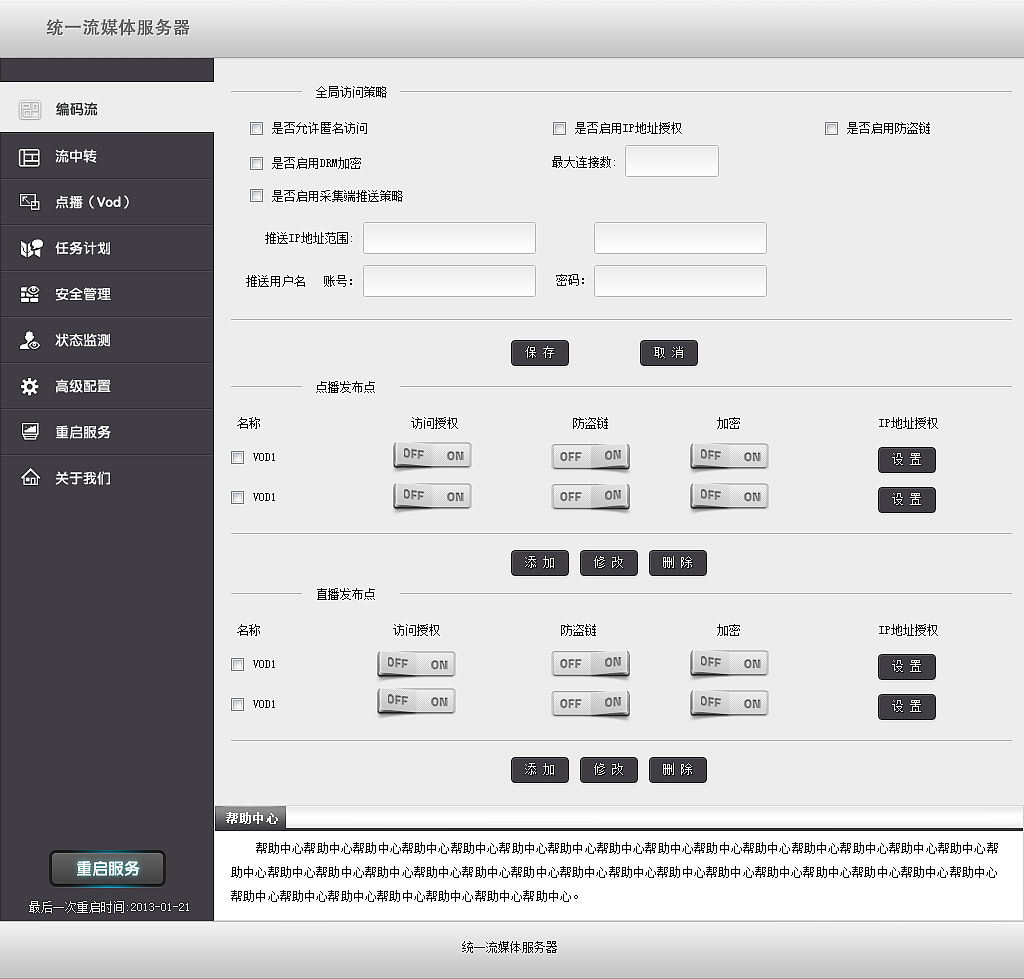This screenshot has width=1024, height=979.
Task: Select the first VOD1 checkbox under 点播发布点
Action: tap(237, 457)
